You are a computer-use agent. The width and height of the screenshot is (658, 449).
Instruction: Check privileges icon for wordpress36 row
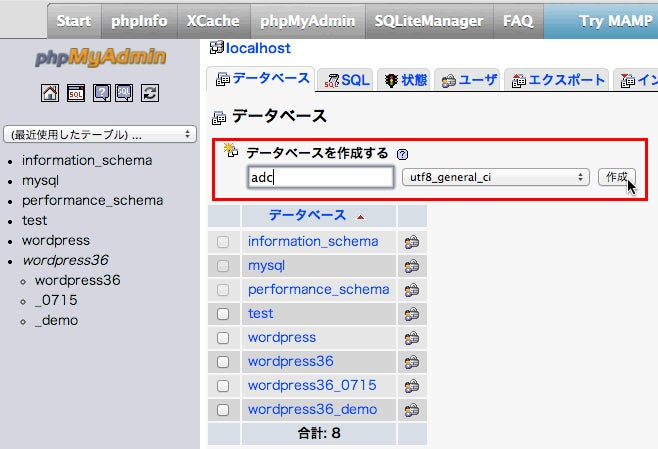412,362
